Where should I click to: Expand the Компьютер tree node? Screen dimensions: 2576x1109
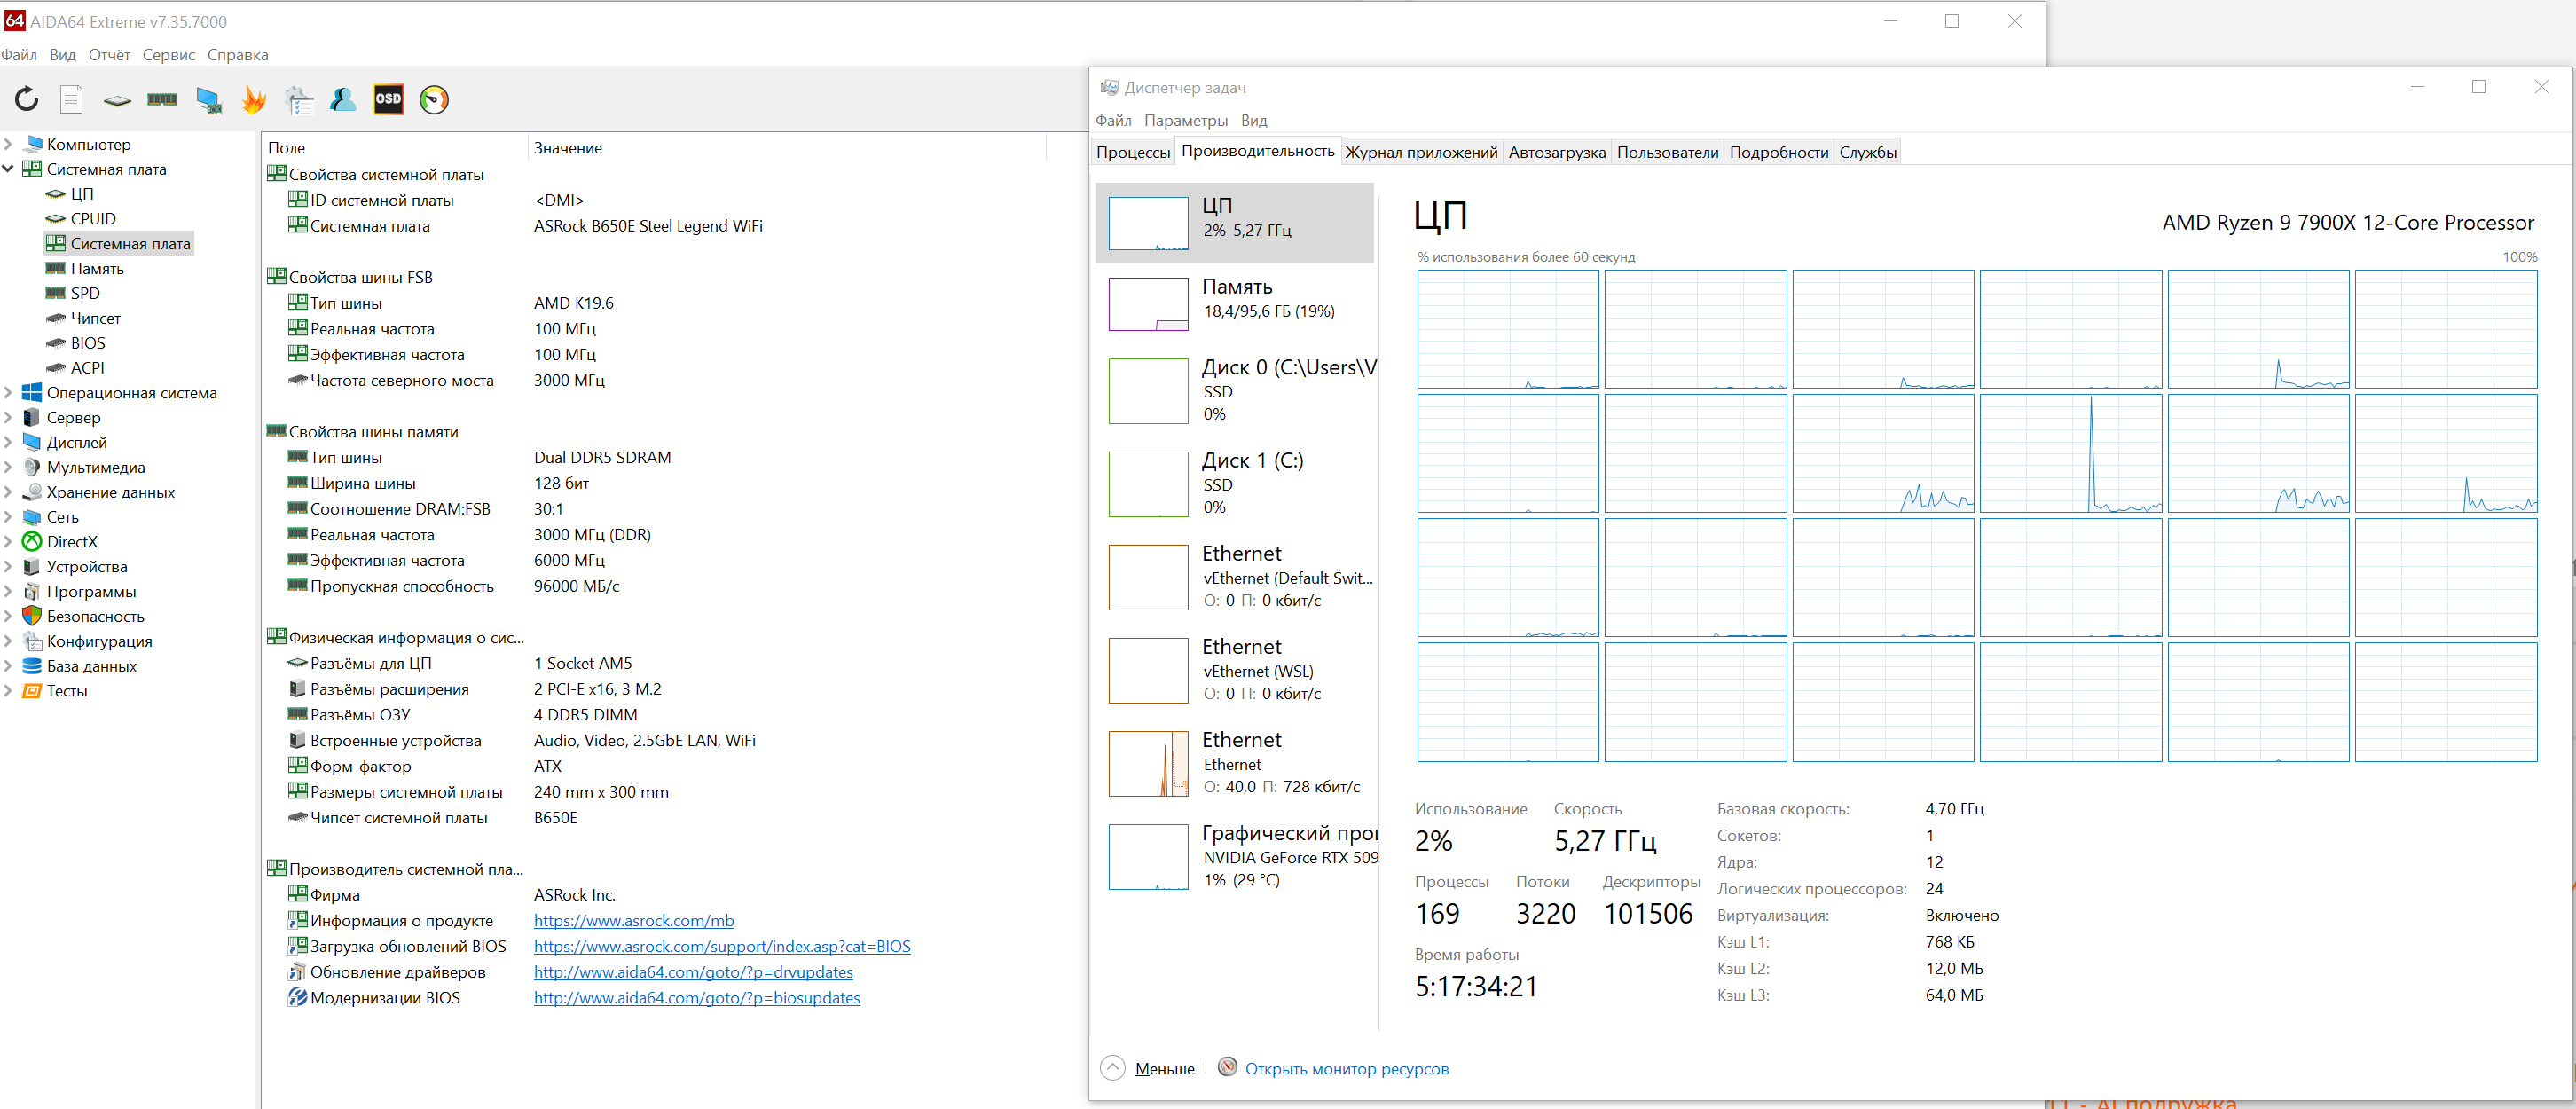(8, 144)
